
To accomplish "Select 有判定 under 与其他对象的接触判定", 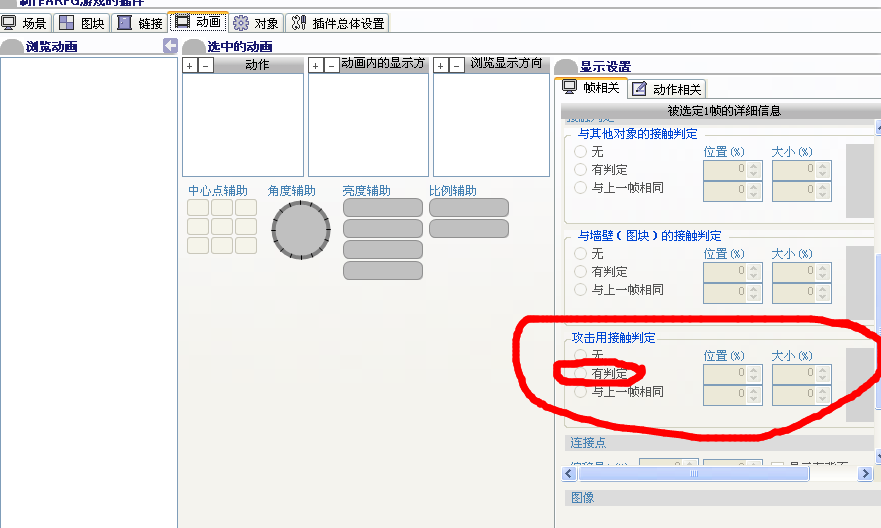I will 580,170.
